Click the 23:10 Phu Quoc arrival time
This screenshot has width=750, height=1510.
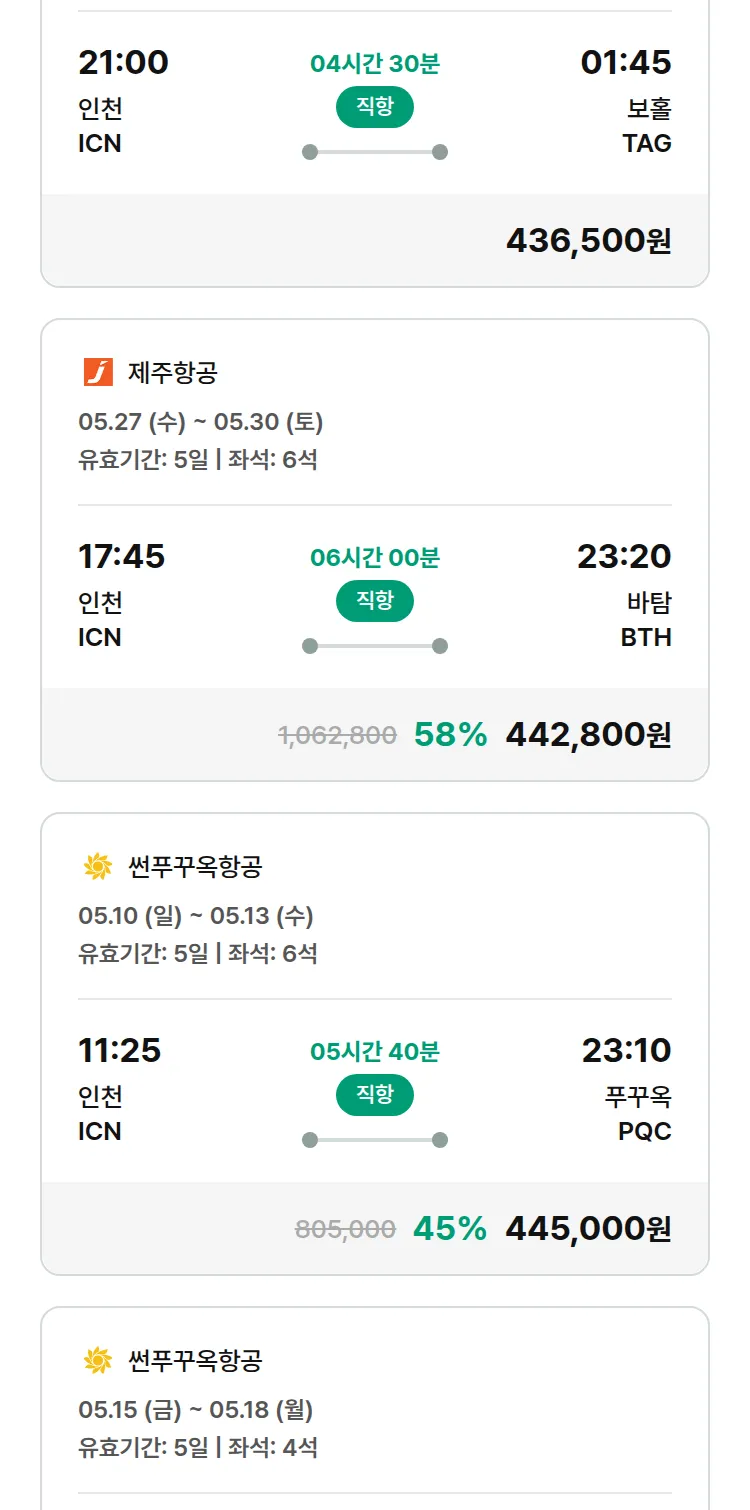click(626, 1050)
